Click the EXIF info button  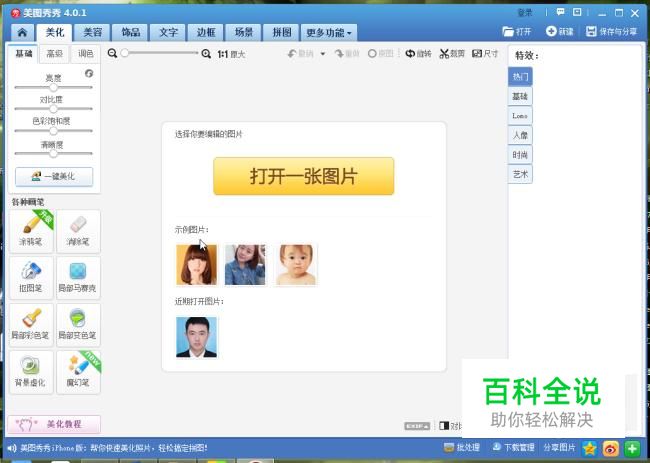[x=417, y=426]
